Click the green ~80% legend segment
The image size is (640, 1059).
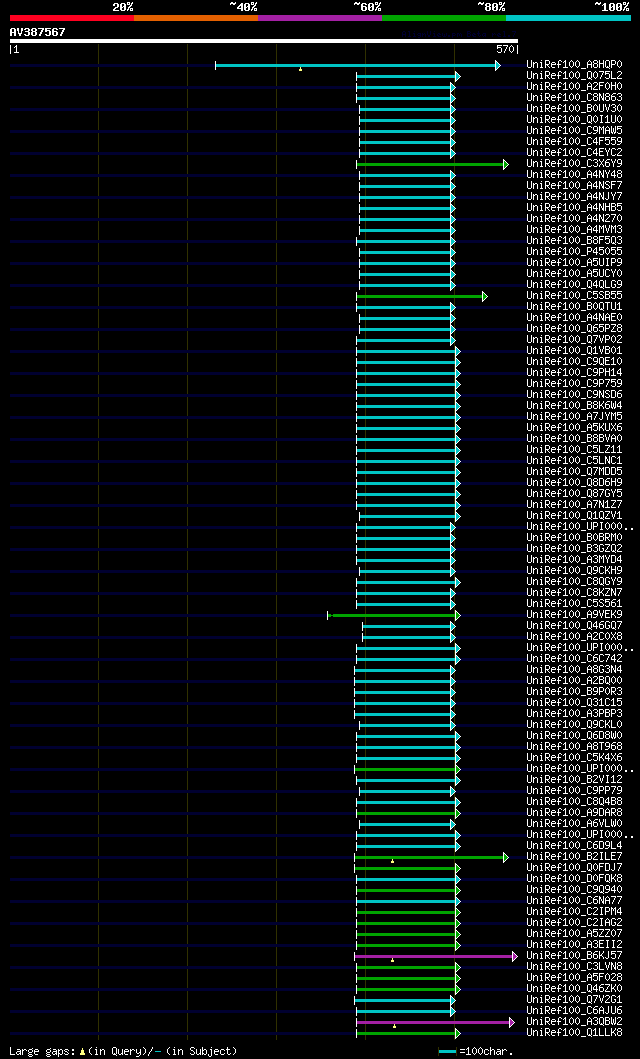(x=444, y=18)
